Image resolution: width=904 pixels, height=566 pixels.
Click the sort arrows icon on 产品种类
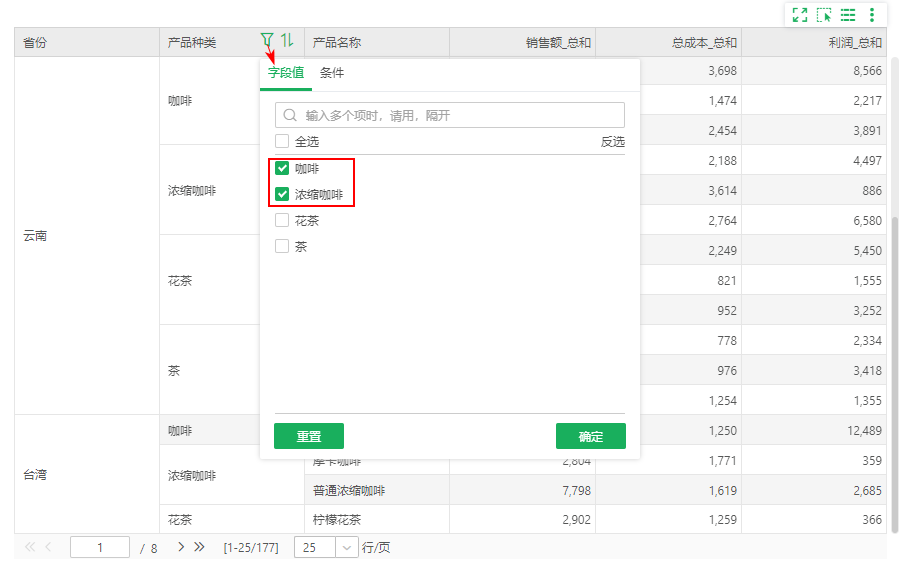tap(287, 40)
